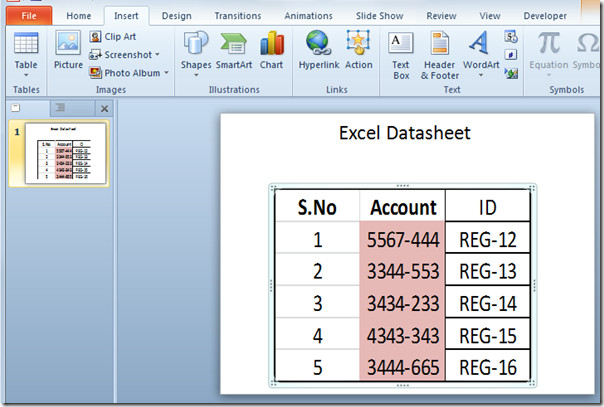Click the Account header cell
The width and height of the screenshot is (604, 407).
(403, 207)
